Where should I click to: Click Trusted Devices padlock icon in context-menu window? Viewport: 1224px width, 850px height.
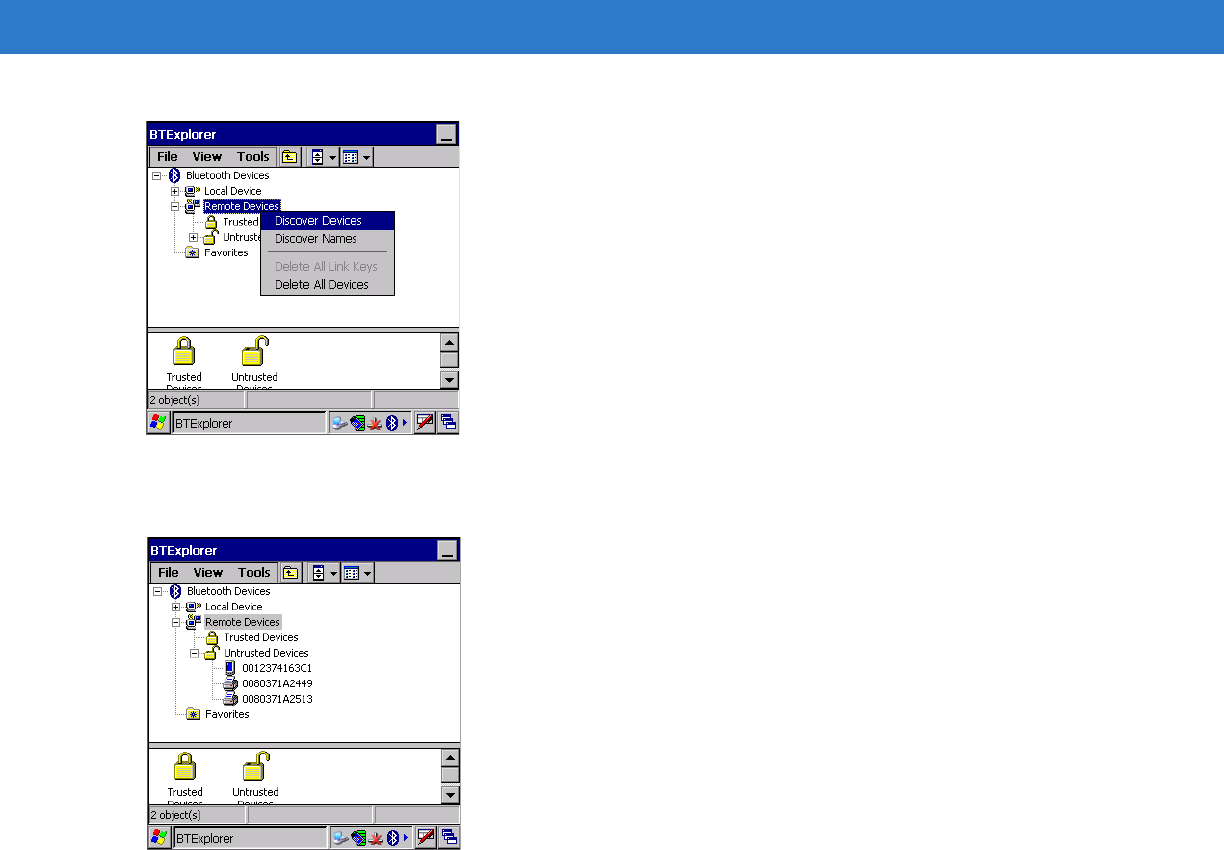tap(184, 352)
